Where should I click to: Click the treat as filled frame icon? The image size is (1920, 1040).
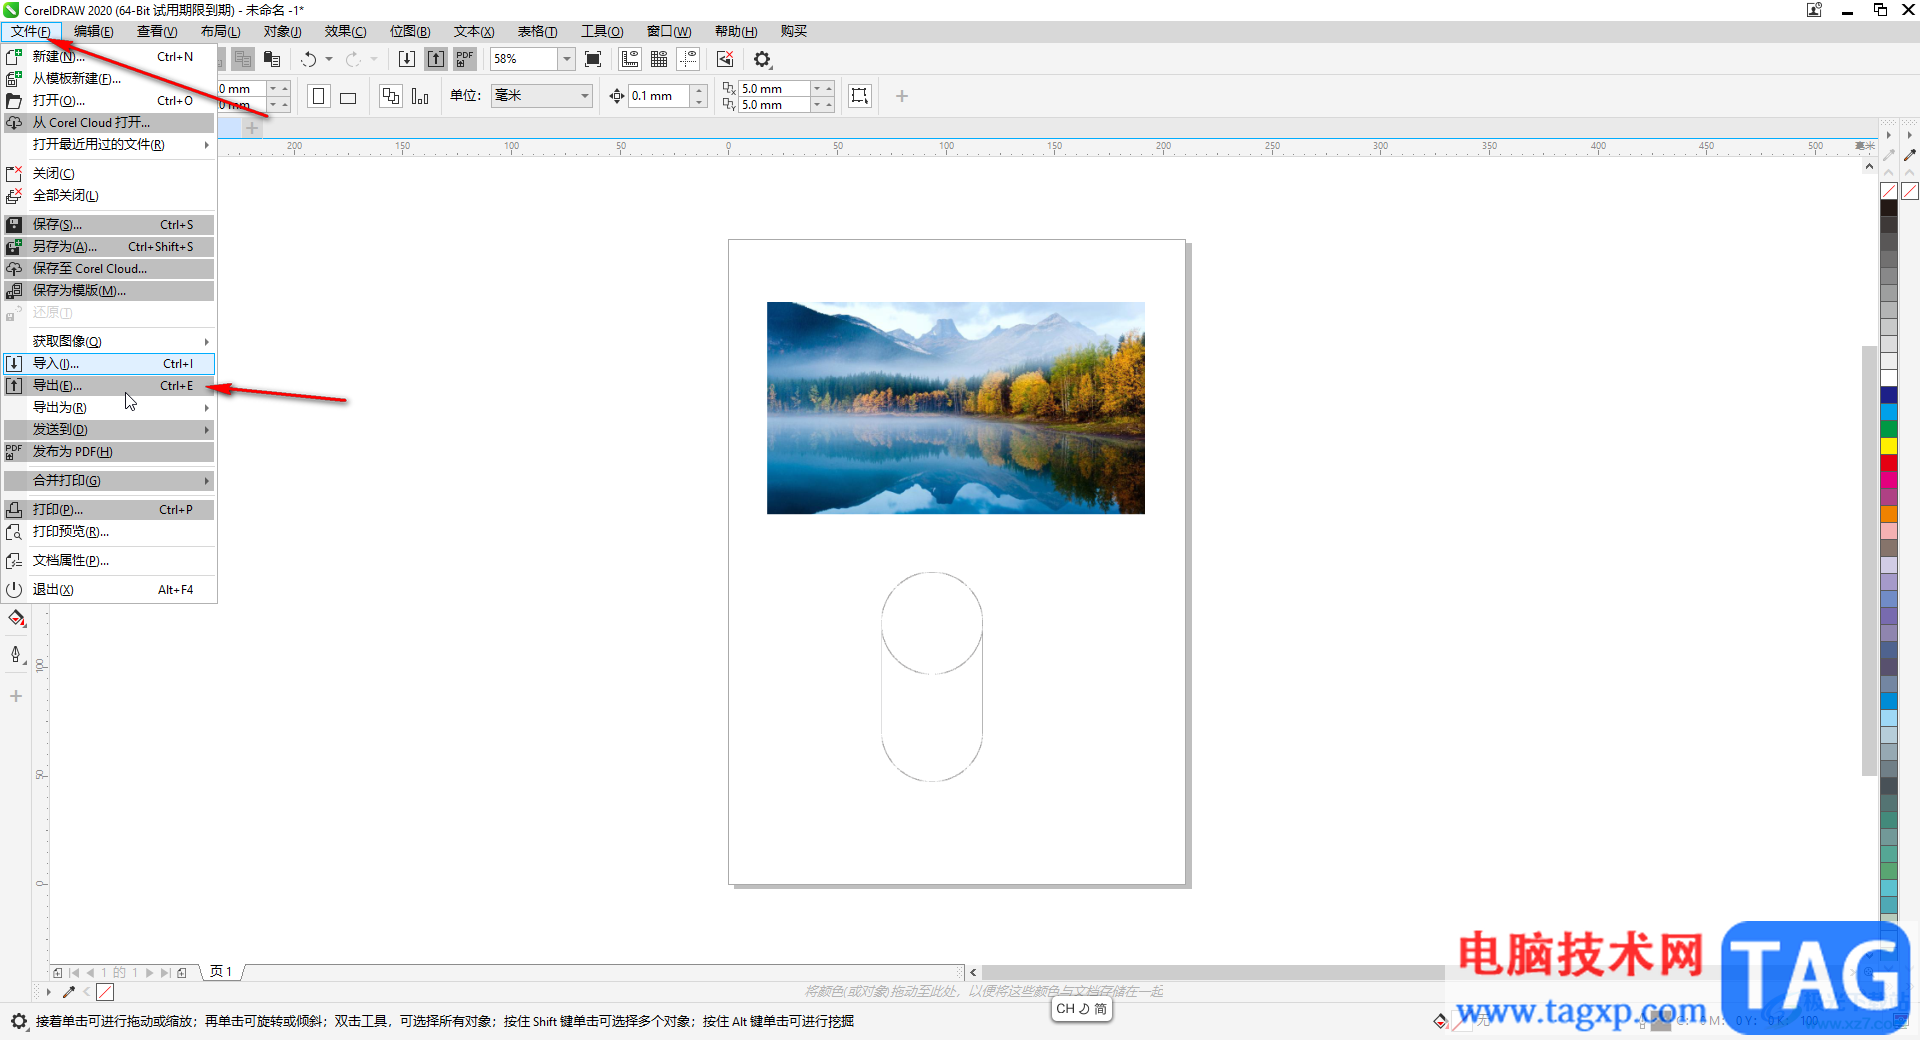(x=859, y=96)
